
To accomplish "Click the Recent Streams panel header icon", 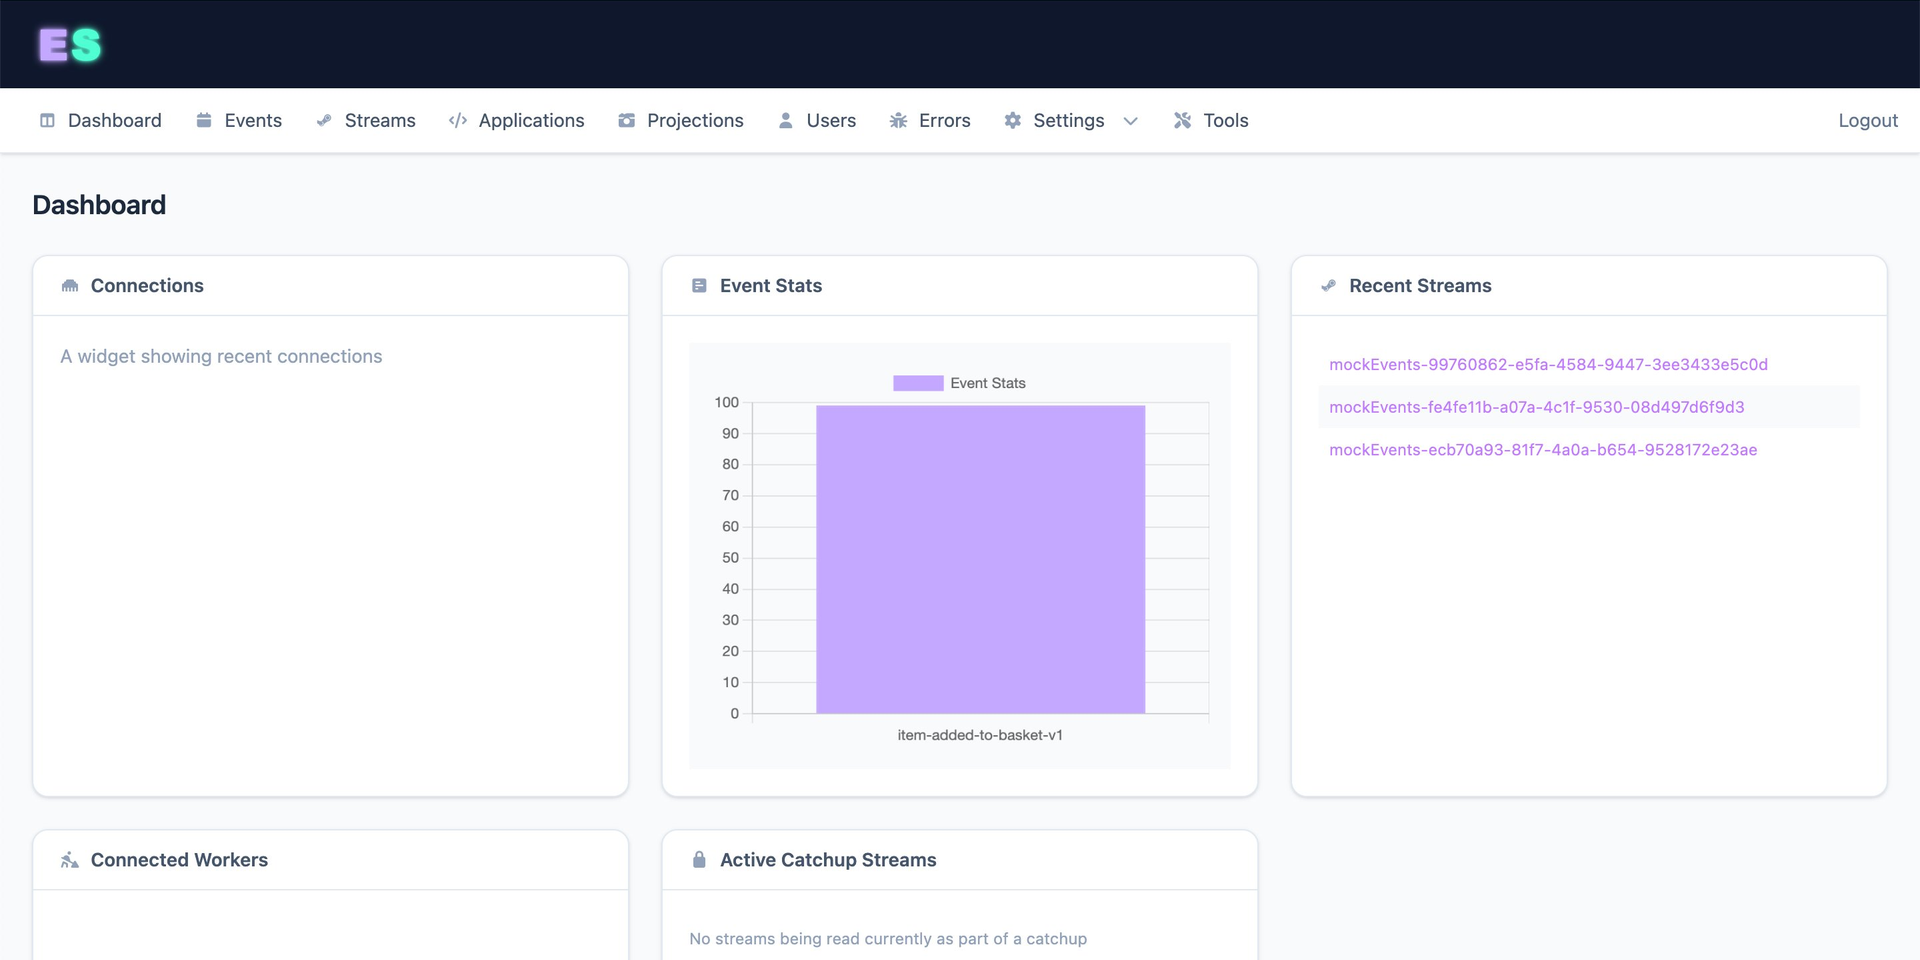I will click(1328, 286).
